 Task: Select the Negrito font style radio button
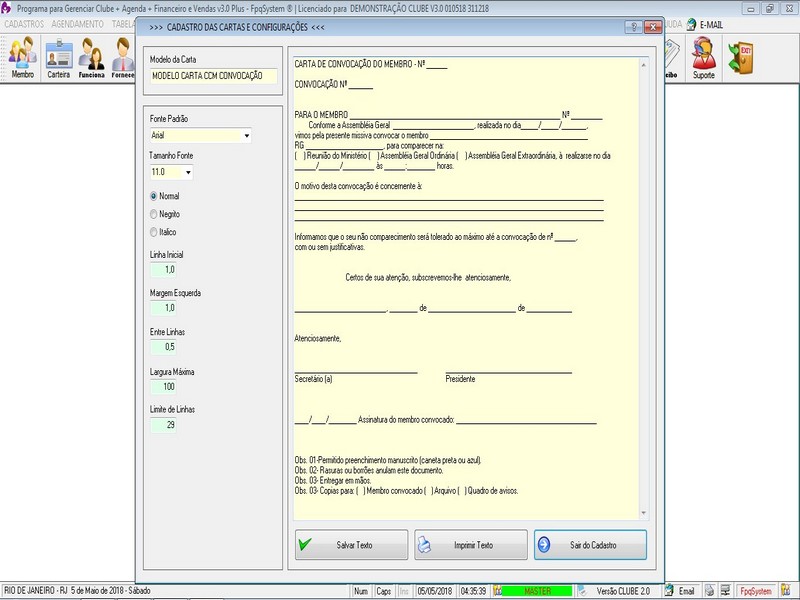point(154,214)
